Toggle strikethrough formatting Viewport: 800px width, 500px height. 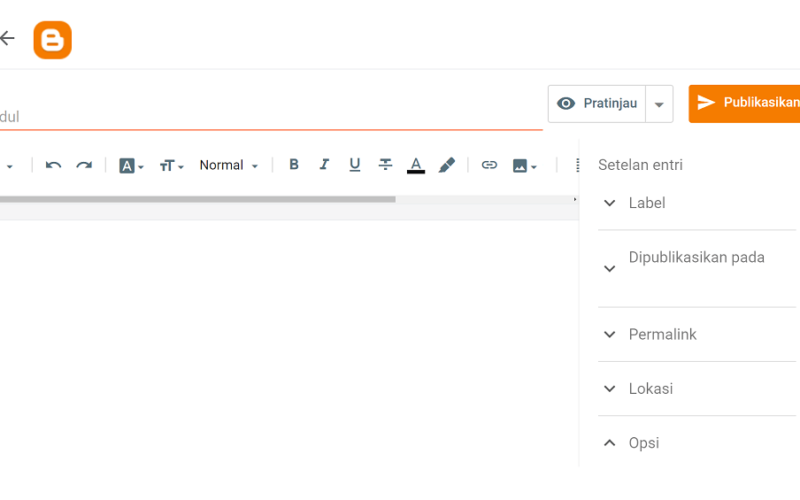(385, 164)
